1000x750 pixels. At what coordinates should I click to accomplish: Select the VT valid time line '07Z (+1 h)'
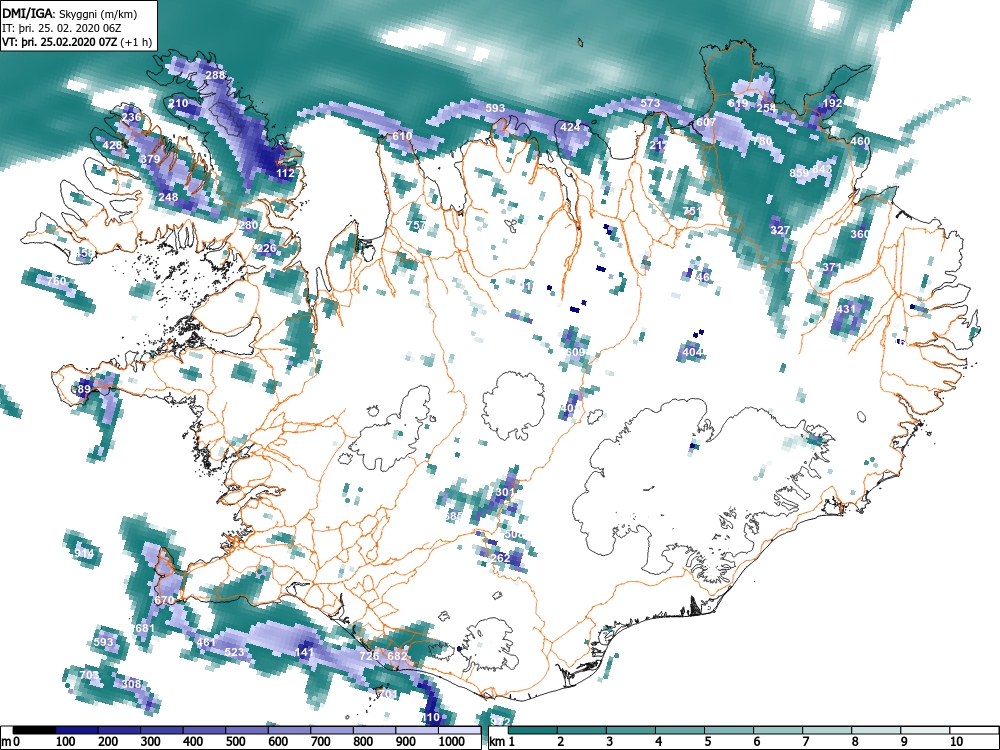pos(77,42)
